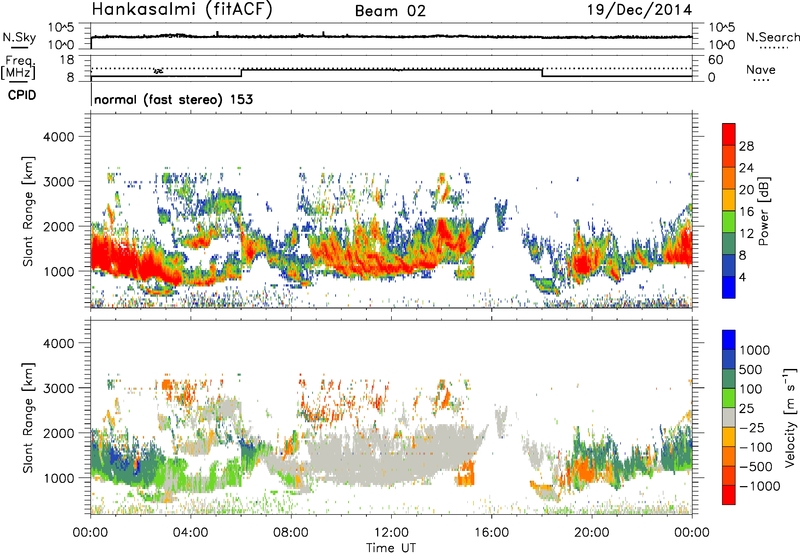
Task: Click the 20:00 time axis tick label
Action: (x=591, y=533)
